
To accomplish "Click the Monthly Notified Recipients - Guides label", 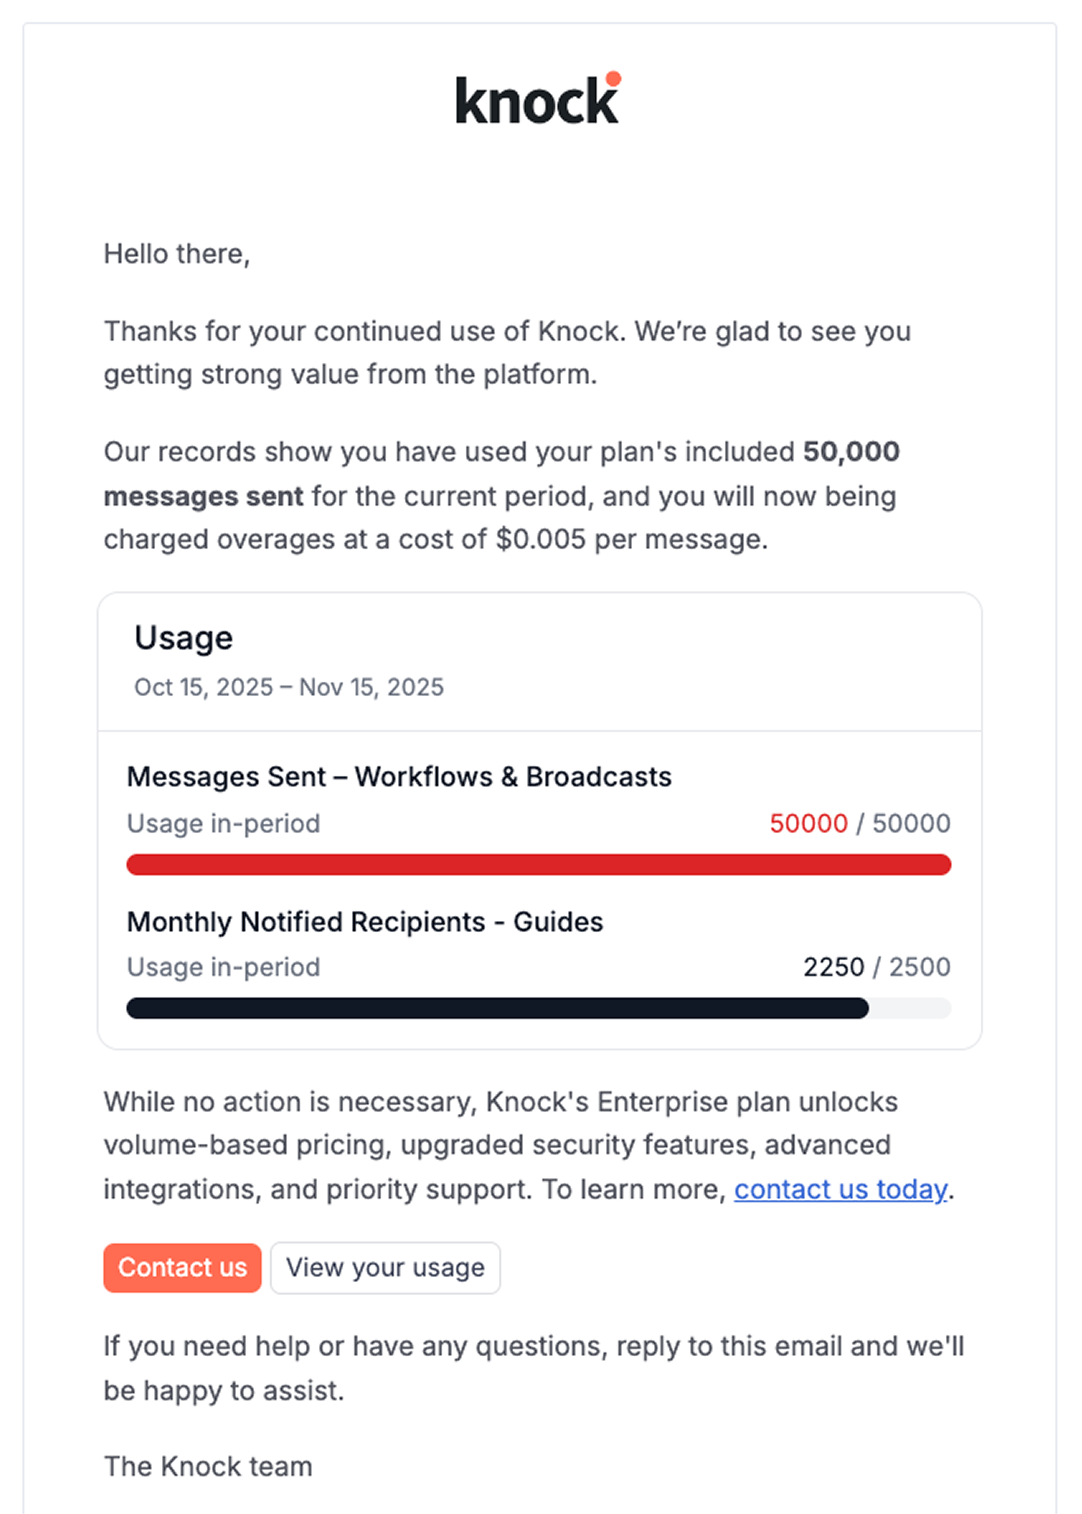I will click(x=364, y=922).
